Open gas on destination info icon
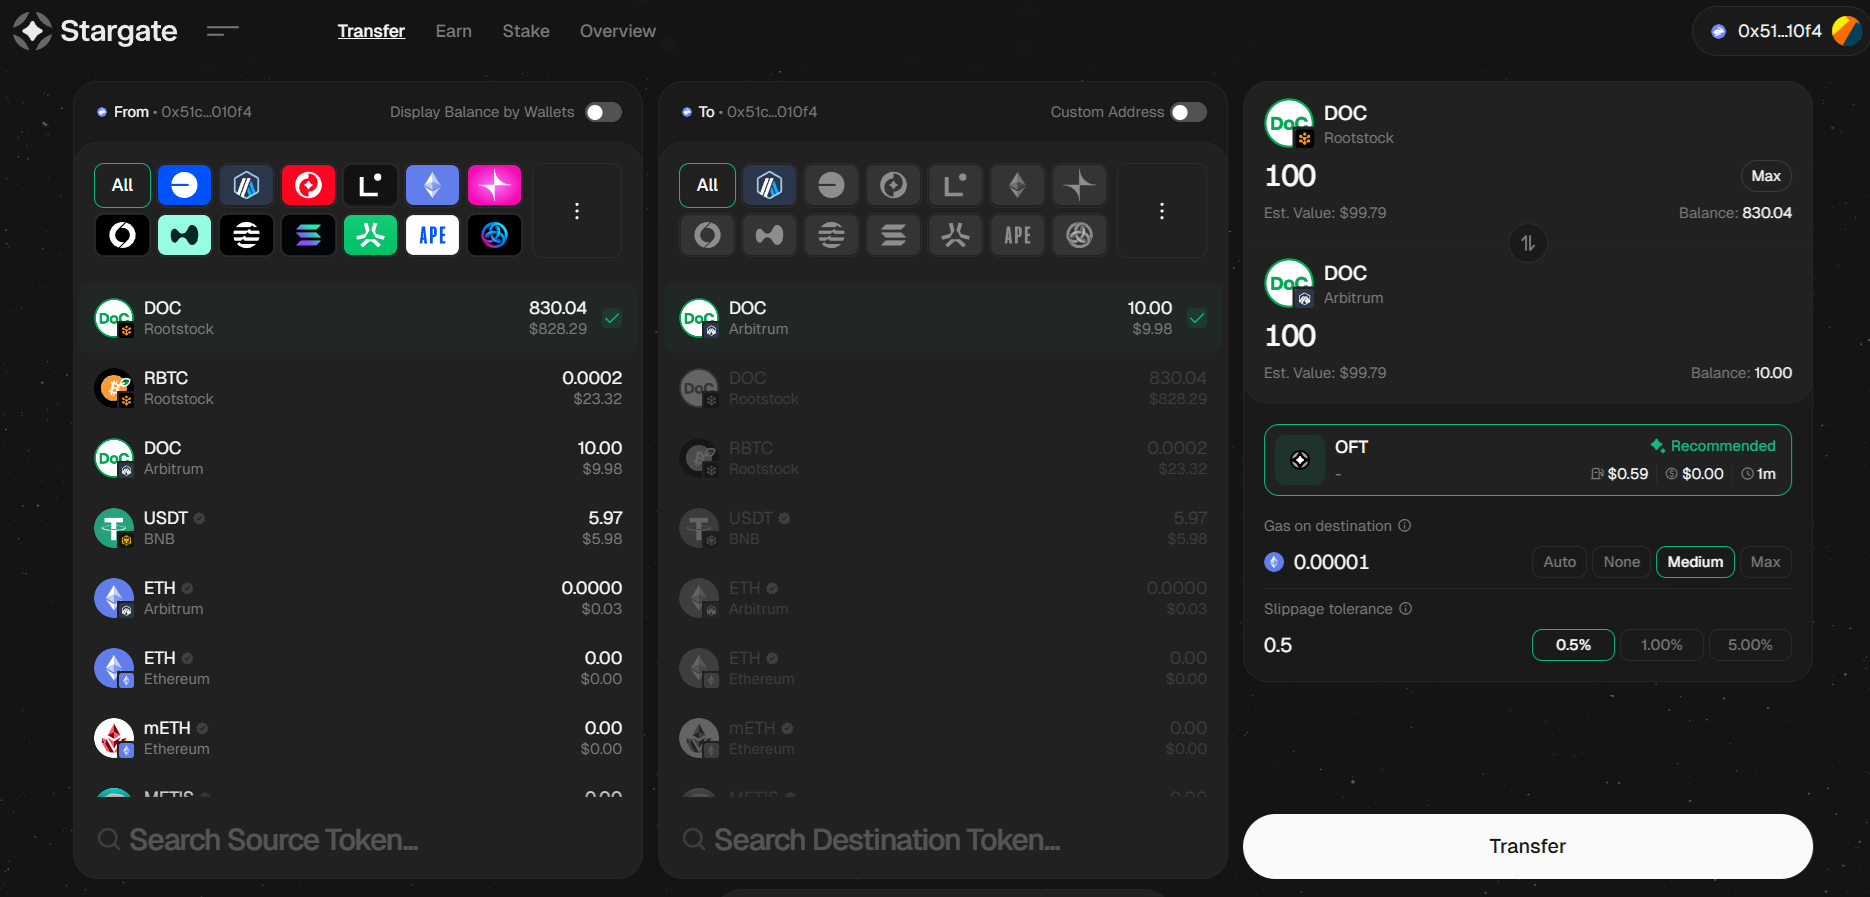Image resolution: width=1870 pixels, height=897 pixels. pos(1404,526)
